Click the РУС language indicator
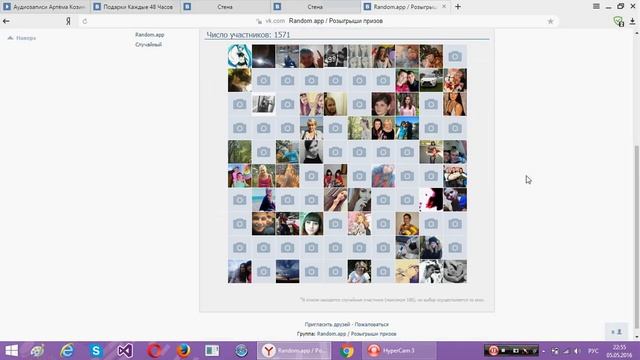 [593, 351]
